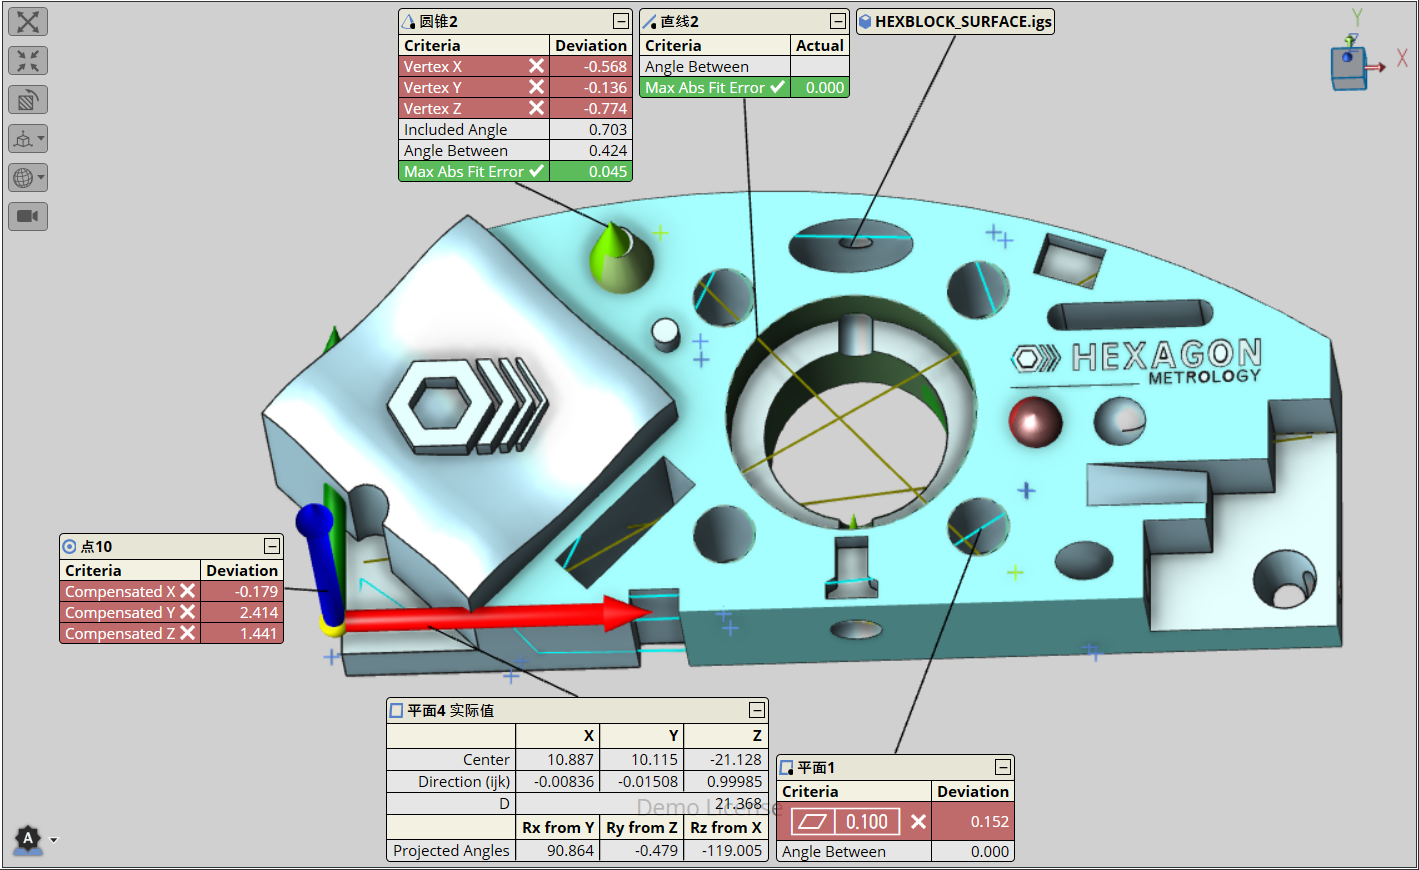Click the expand-arrows fit view icon
The image size is (1419, 870).
pos(28,22)
